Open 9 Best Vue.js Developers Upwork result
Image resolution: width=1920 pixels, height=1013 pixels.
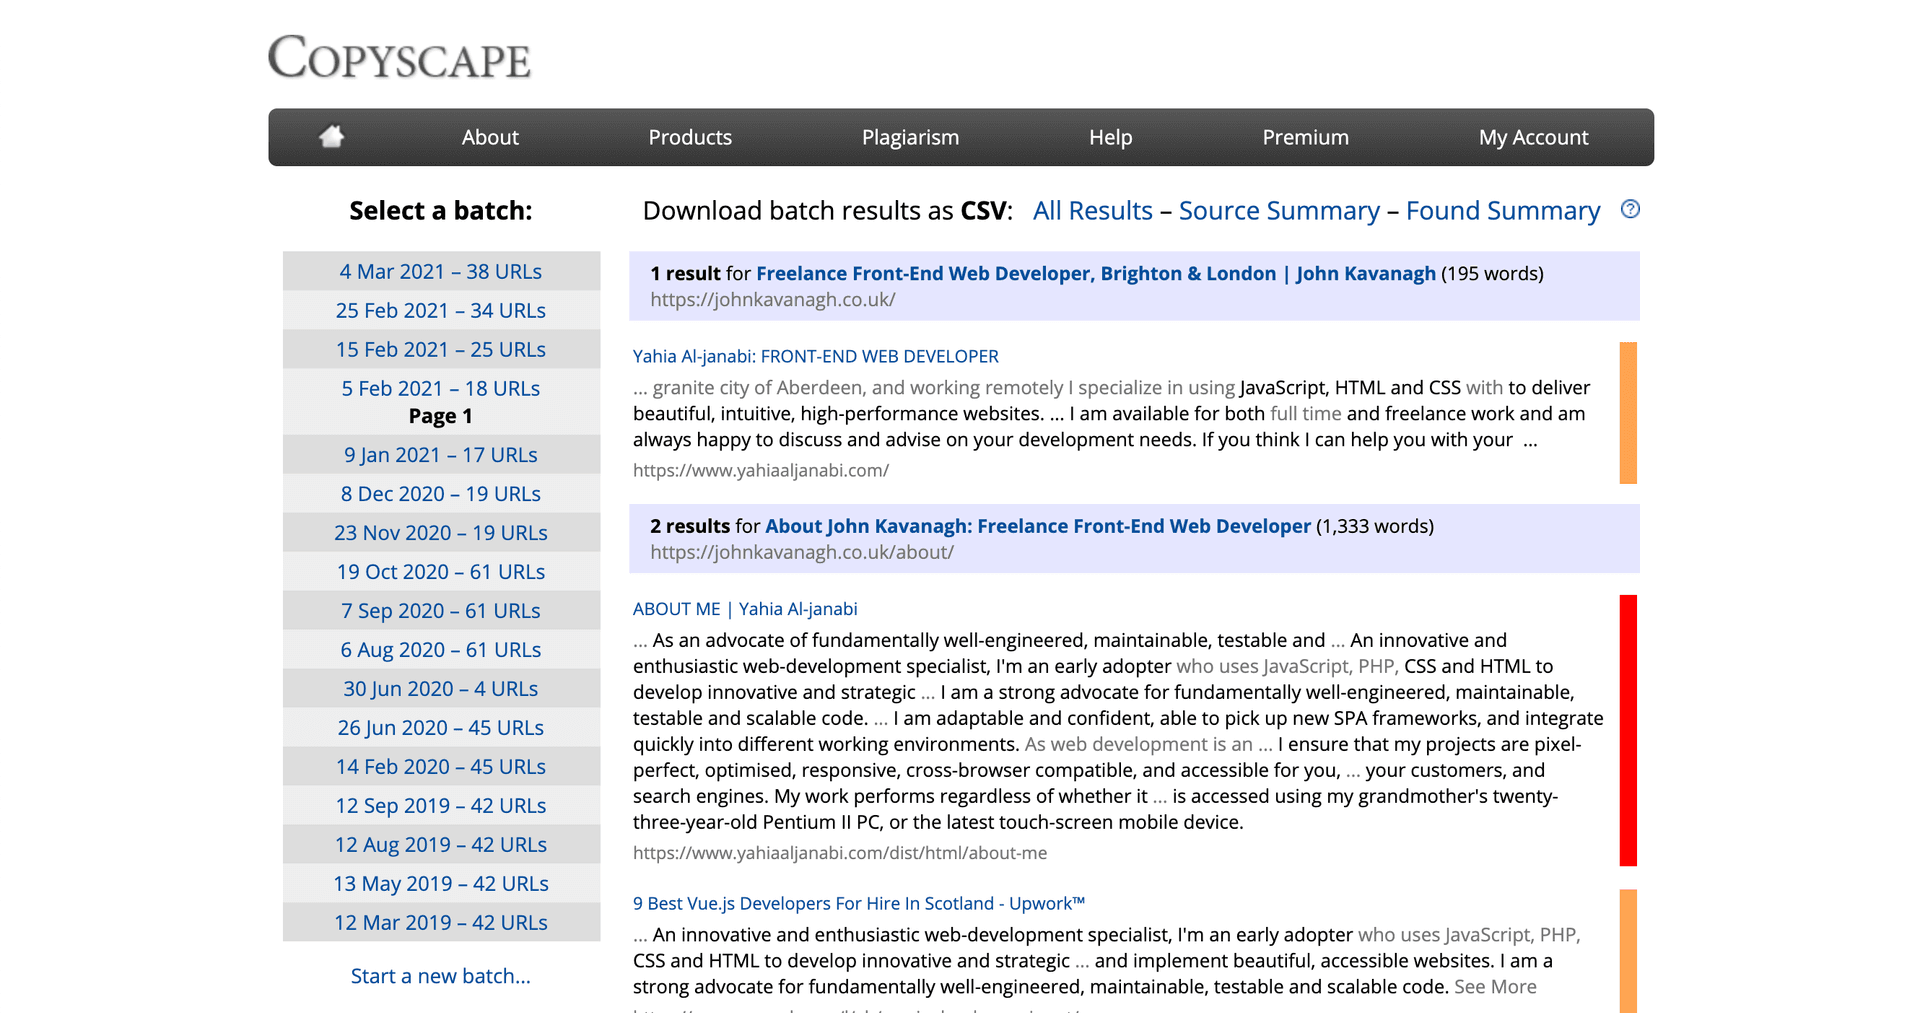pos(859,903)
